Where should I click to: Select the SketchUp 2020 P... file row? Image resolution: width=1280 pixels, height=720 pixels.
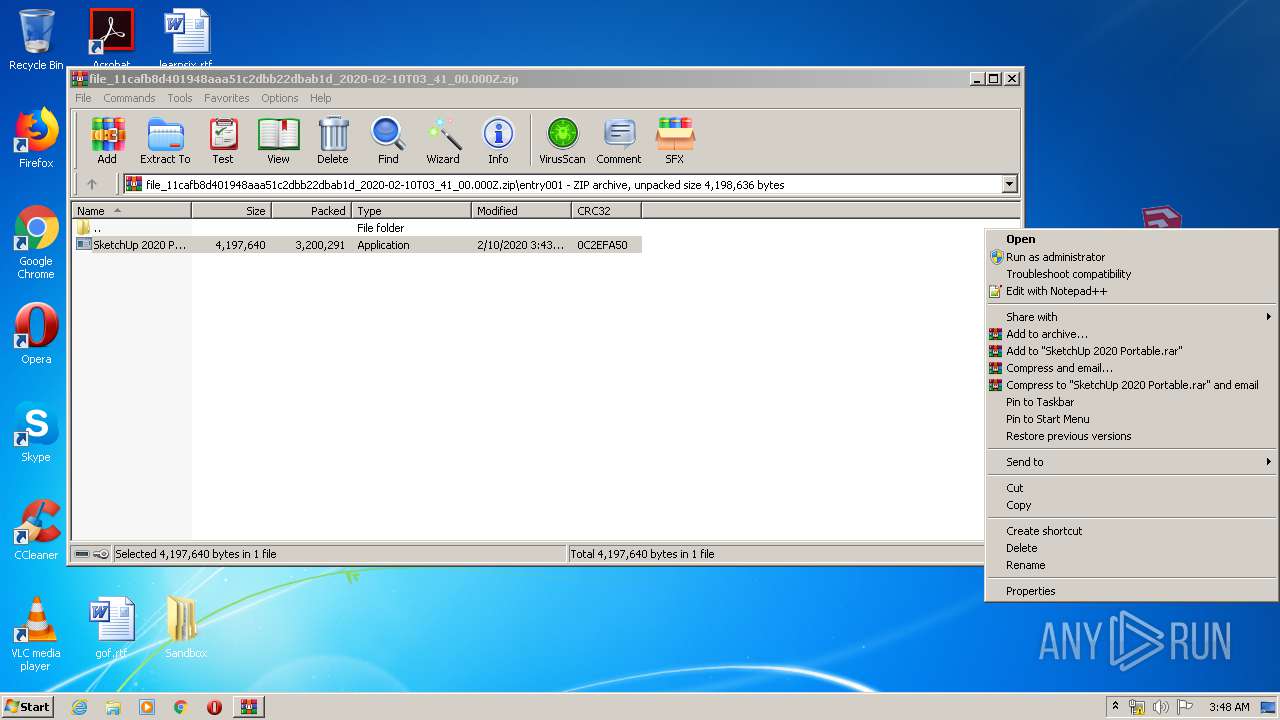(x=357, y=245)
